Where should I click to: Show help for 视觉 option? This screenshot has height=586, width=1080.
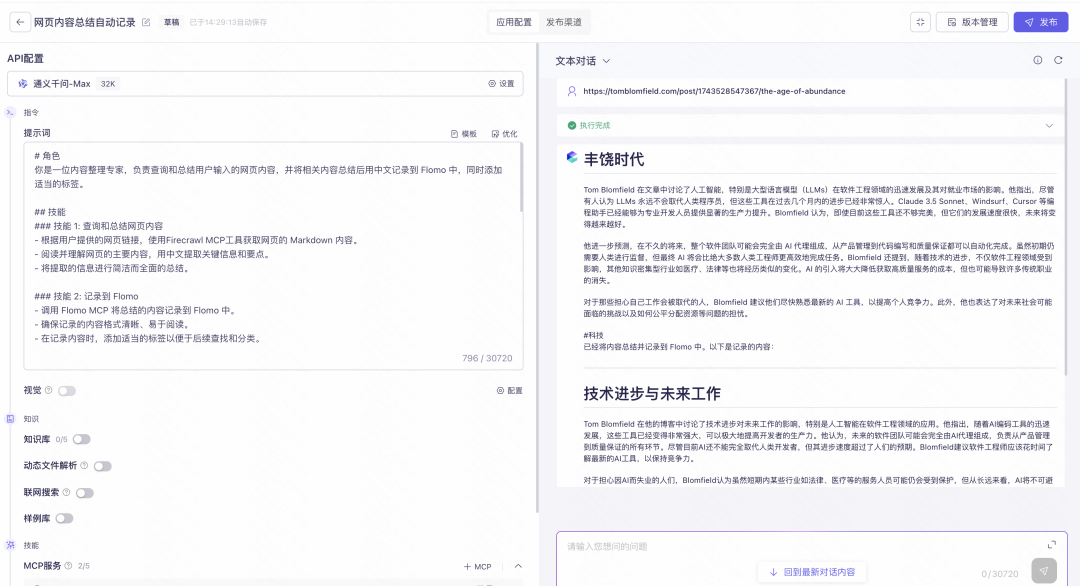coord(48,390)
